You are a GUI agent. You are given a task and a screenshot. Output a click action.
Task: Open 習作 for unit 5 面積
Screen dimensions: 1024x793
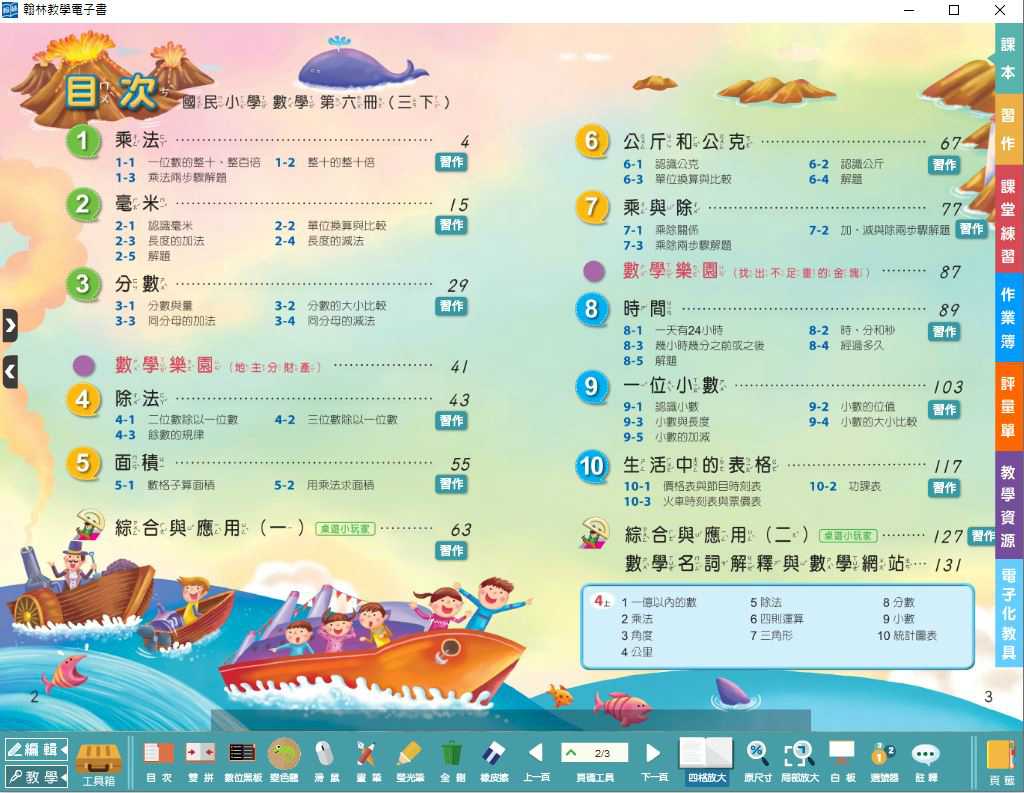coord(451,484)
